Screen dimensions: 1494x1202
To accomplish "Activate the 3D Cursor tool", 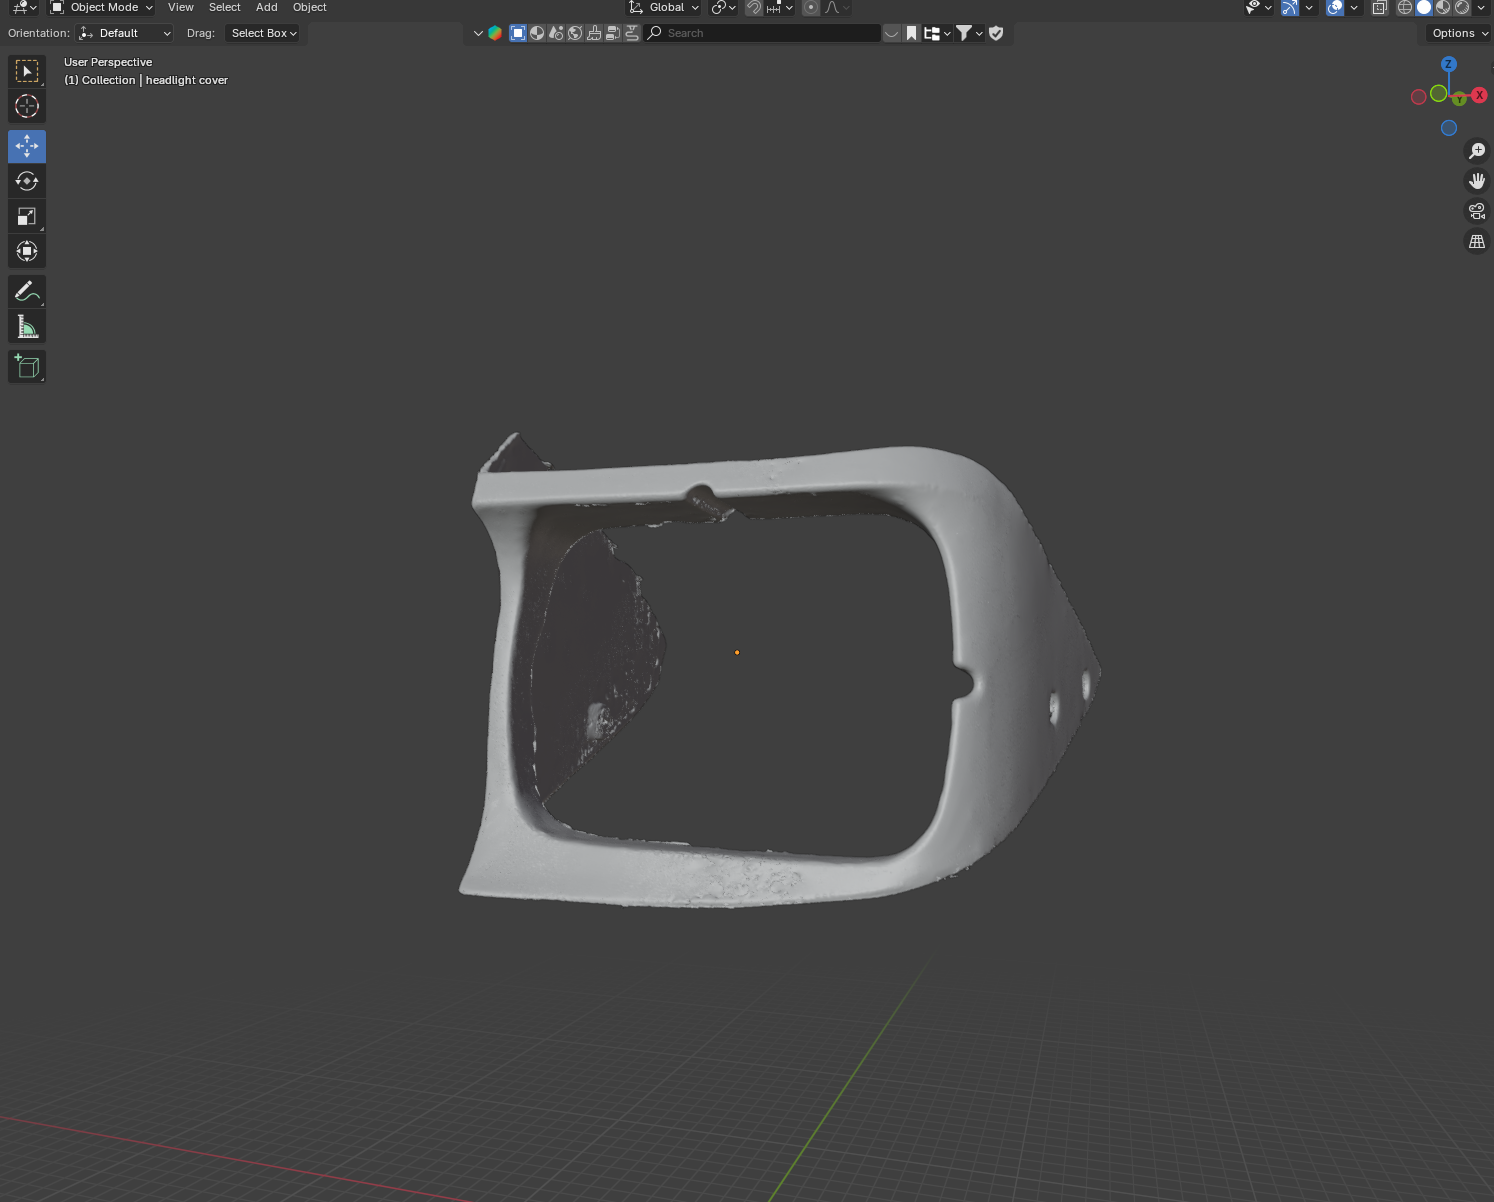I will point(27,106).
